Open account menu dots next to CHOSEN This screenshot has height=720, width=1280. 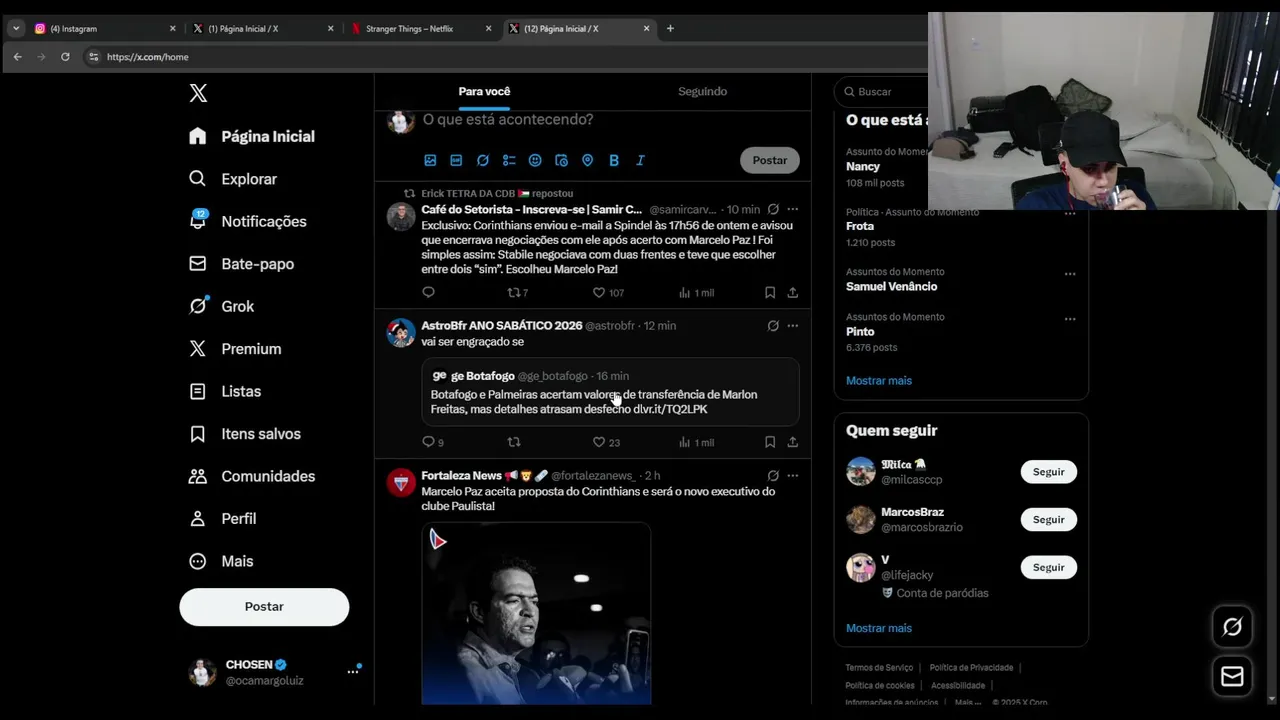point(352,672)
